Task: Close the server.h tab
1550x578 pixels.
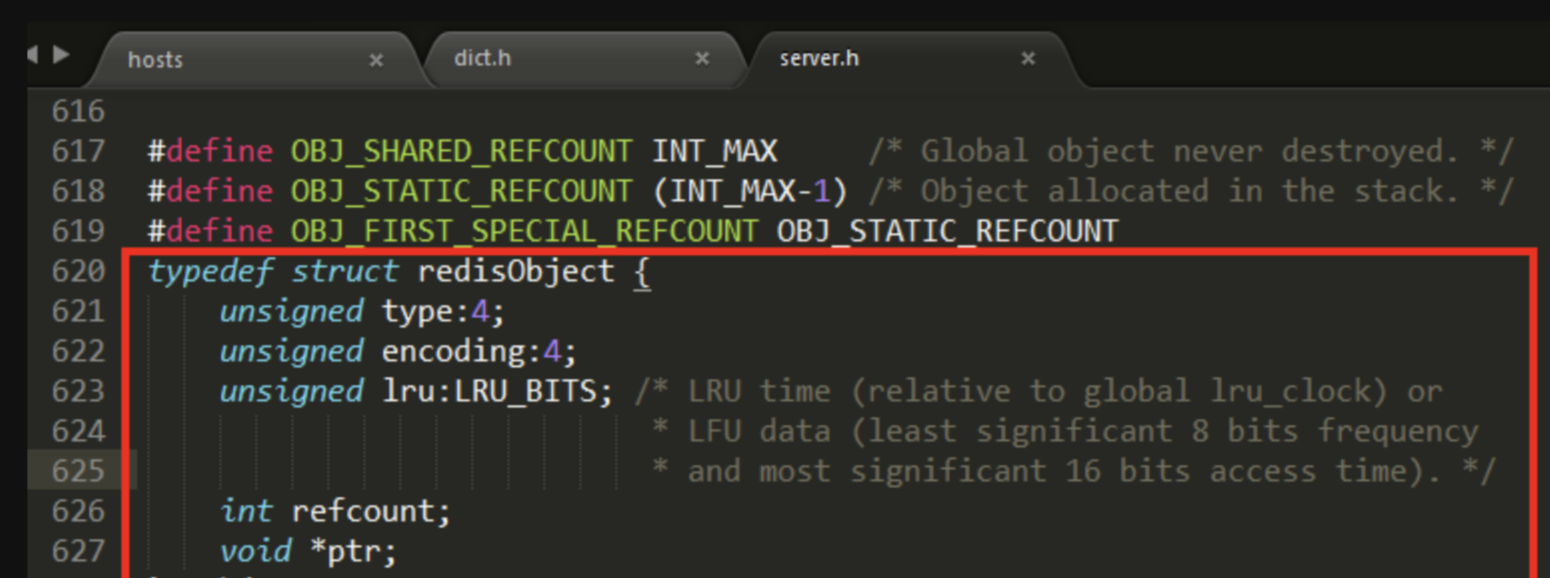Action: [x=1027, y=59]
